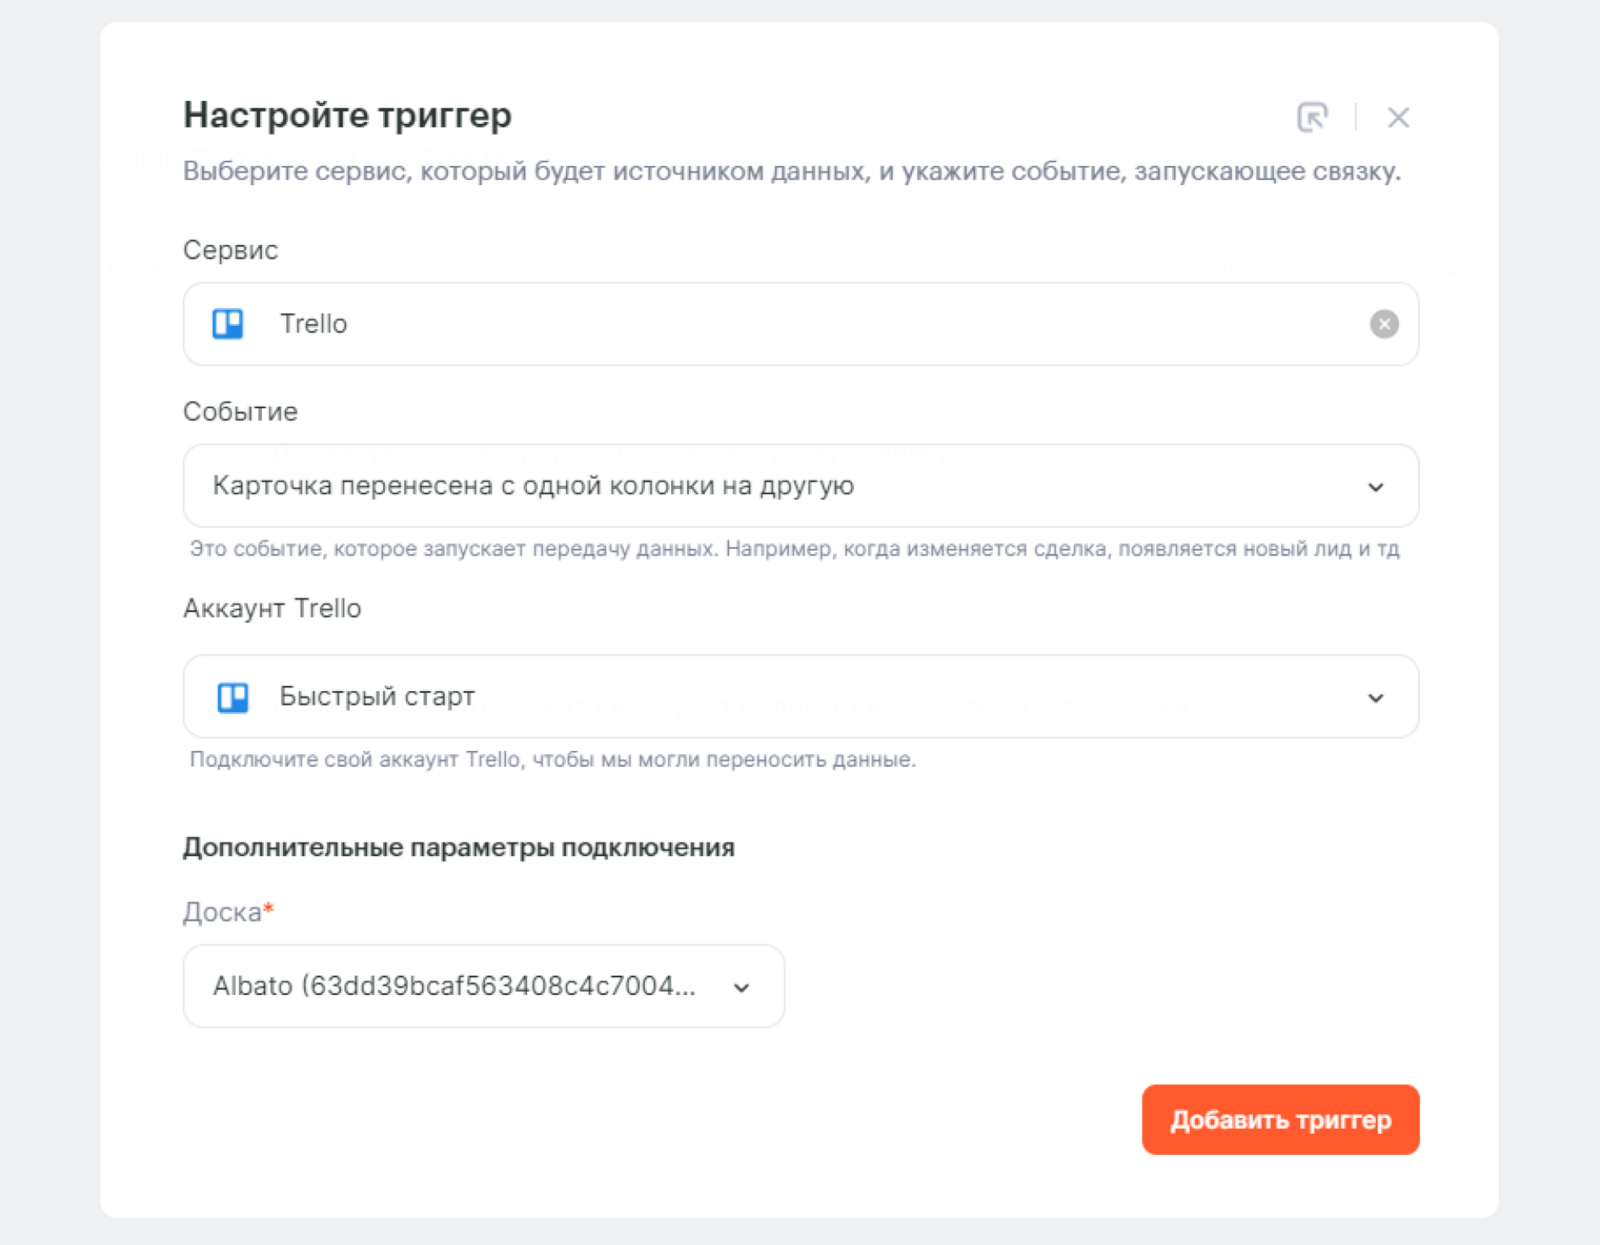The height and width of the screenshot is (1245, 1600).
Task: Select the Быстрый старт account name
Action: pyautogui.click(x=377, y=696)
